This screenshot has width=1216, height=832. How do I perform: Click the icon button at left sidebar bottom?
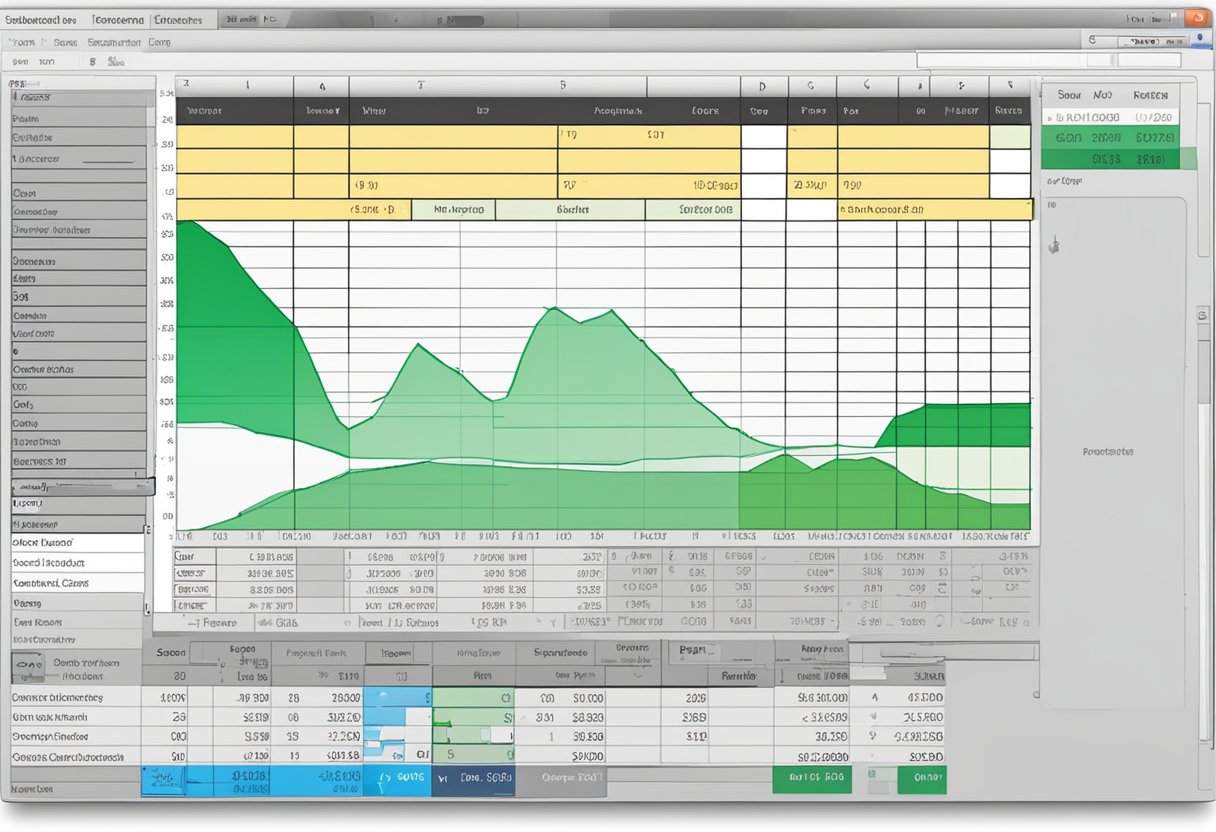[x=29, y=665]
